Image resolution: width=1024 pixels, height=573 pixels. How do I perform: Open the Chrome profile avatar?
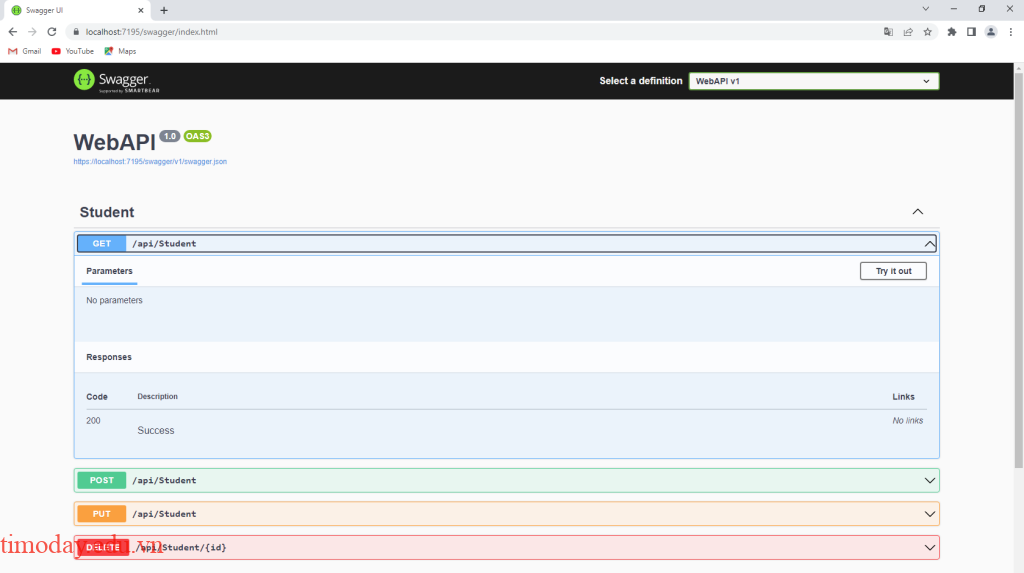pos(991,32)
